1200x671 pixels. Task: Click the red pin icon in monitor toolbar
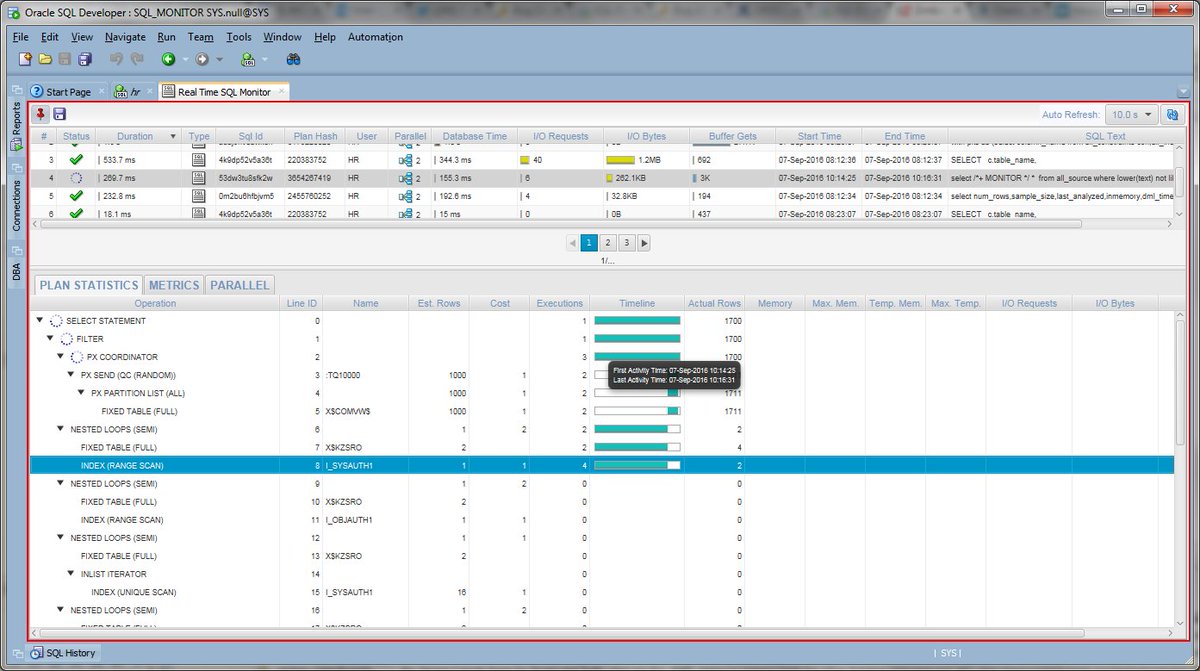point(41,115)
